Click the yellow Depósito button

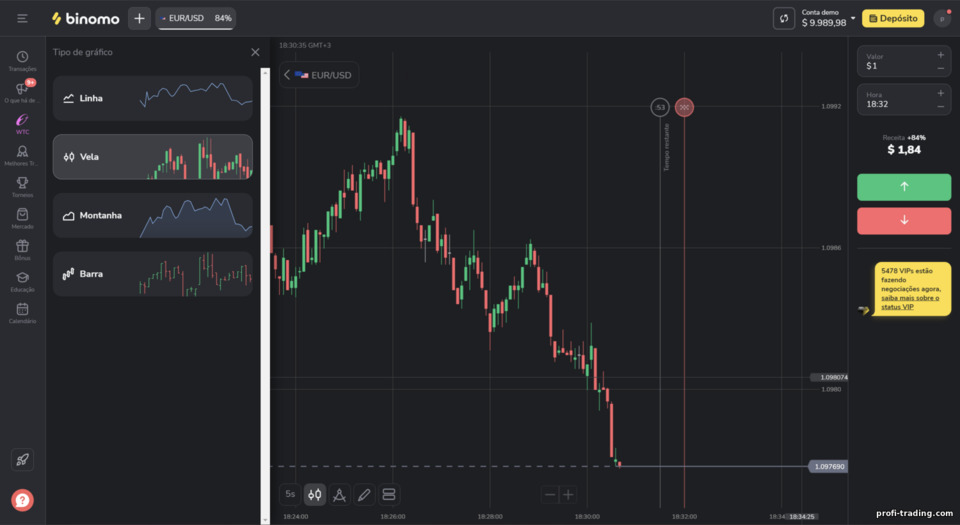click(893, 18)
